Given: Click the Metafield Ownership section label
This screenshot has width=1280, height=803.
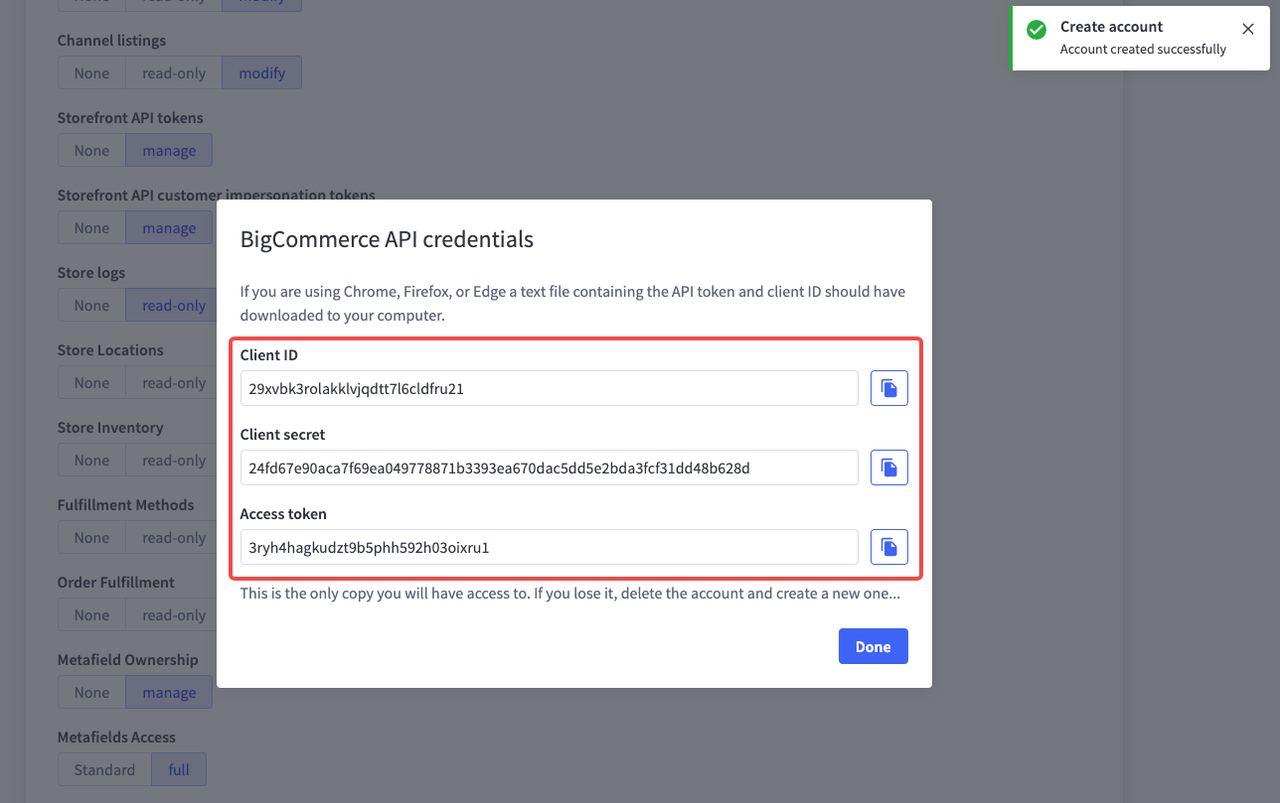Looking at the screenshot, I should (x=128, y=659).
